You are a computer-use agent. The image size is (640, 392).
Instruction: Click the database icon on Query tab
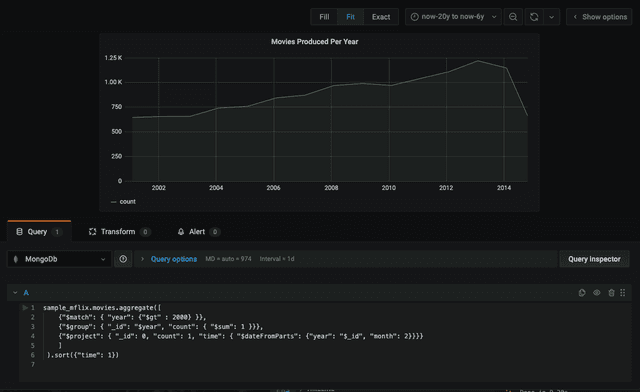(19, 232)
